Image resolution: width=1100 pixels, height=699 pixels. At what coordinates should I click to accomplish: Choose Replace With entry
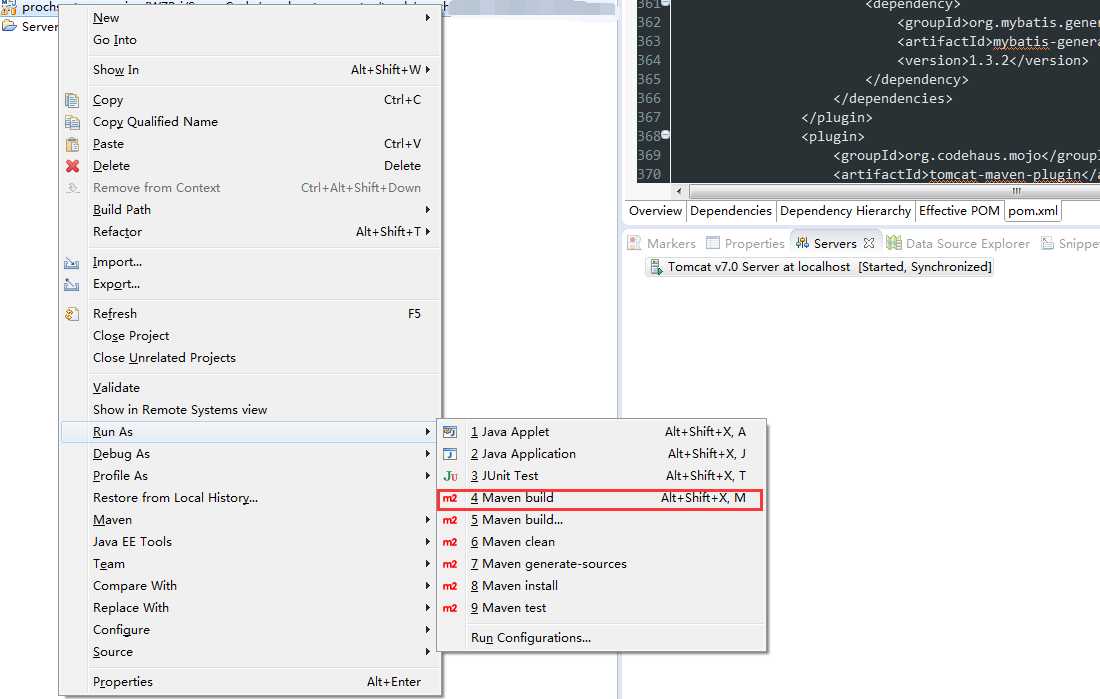250,608
